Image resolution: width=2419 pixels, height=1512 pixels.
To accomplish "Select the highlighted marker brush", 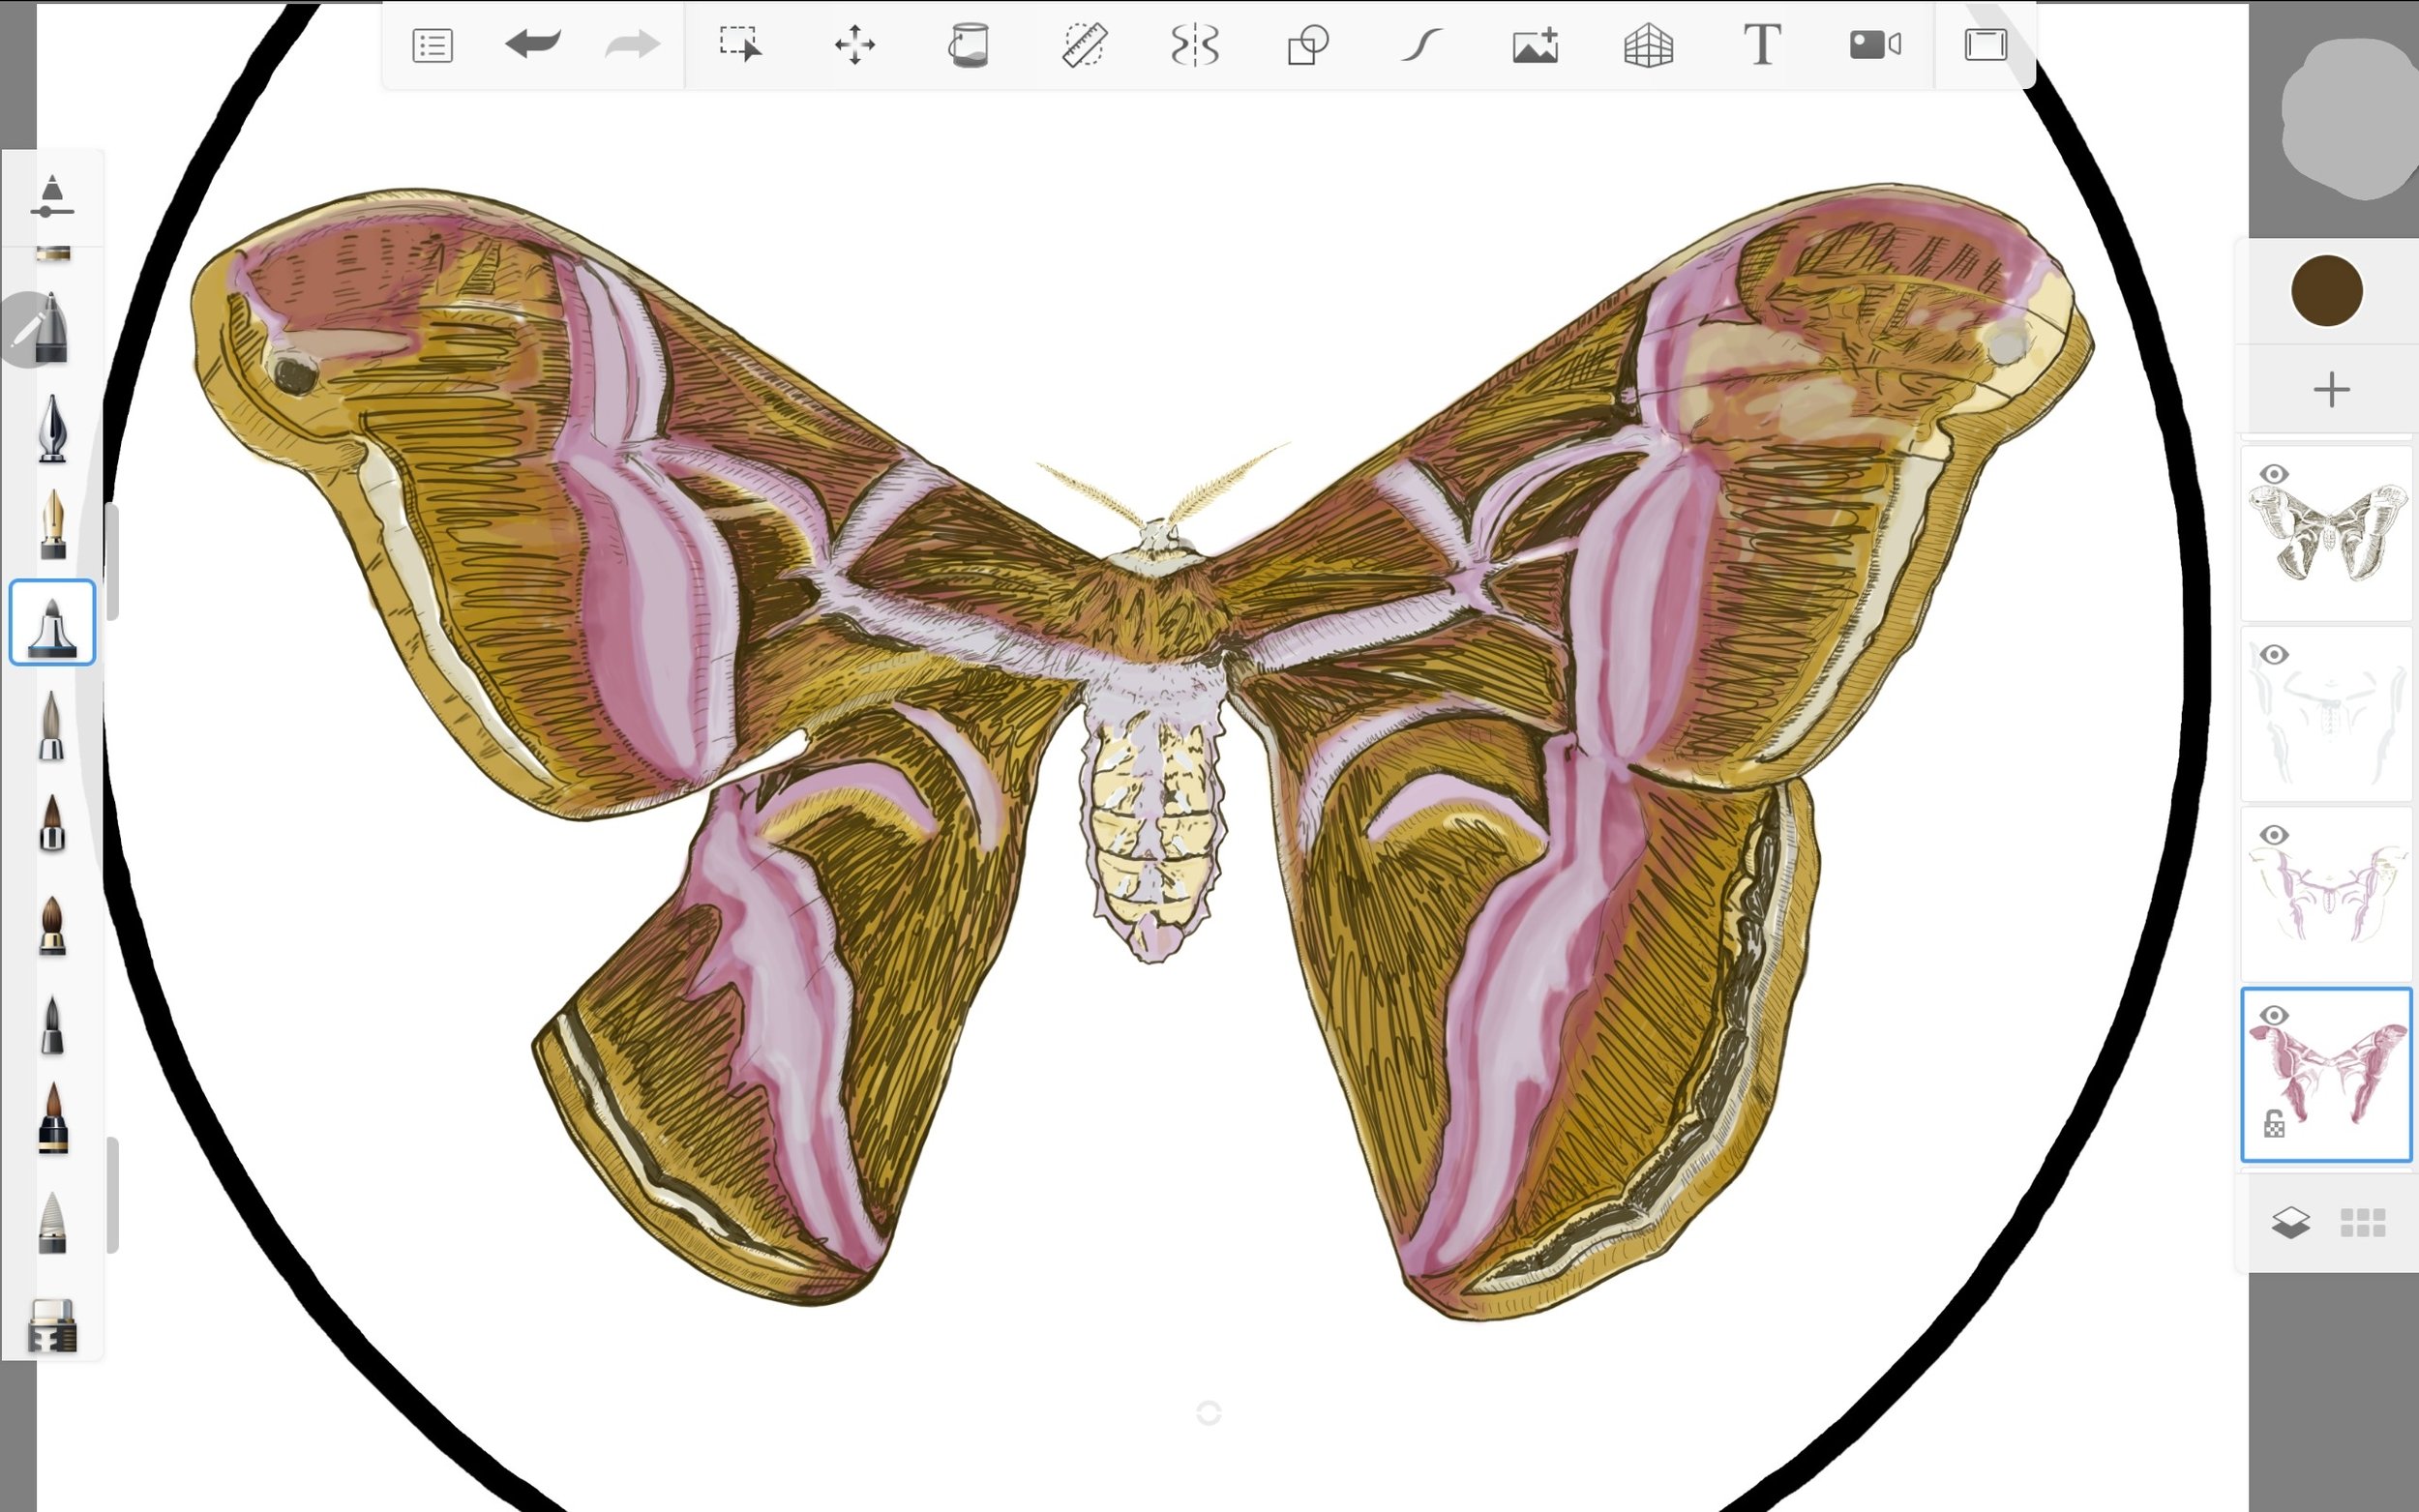I will pos(52,622).
